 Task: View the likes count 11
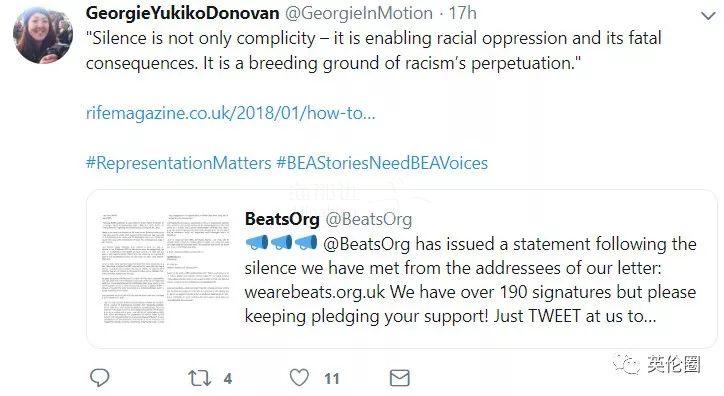point(332,379)
